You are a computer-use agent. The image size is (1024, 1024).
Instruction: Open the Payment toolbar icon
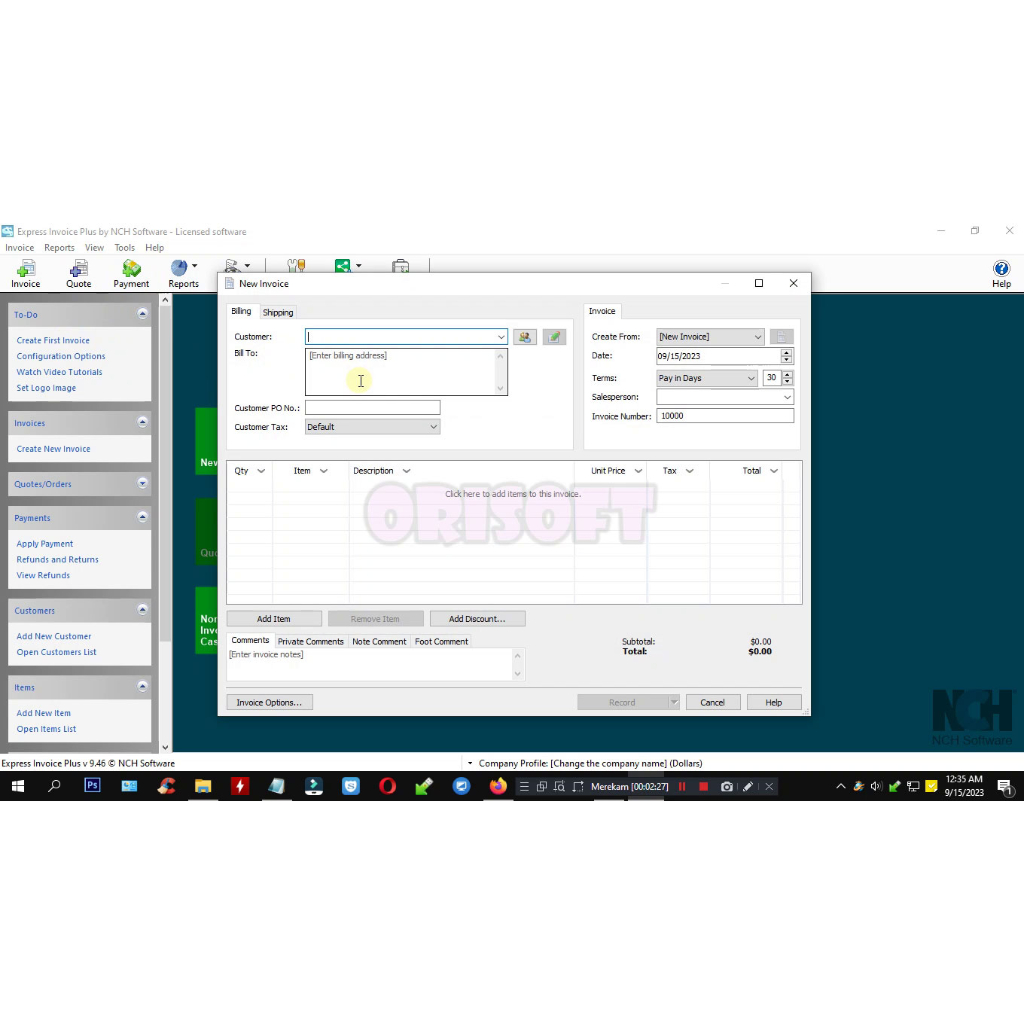[x=131, y=274]
